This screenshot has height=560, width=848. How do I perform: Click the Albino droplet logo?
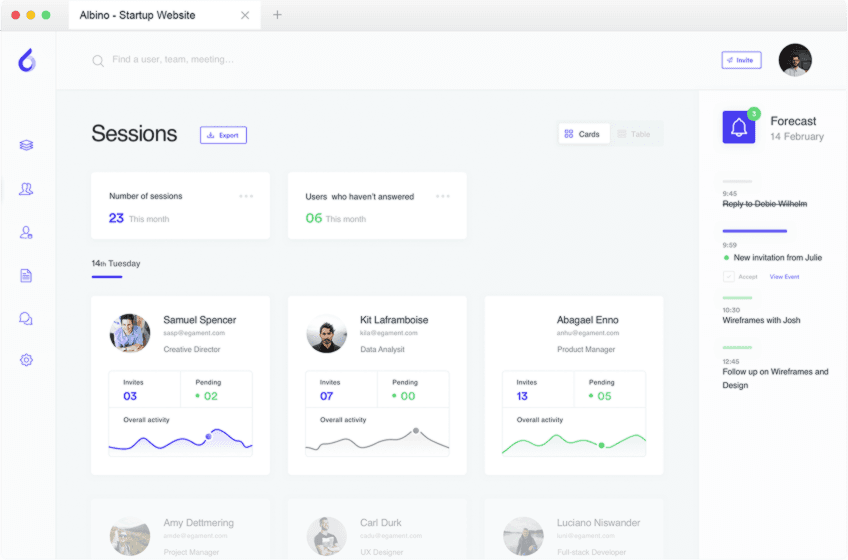click(x=27, y=60)
